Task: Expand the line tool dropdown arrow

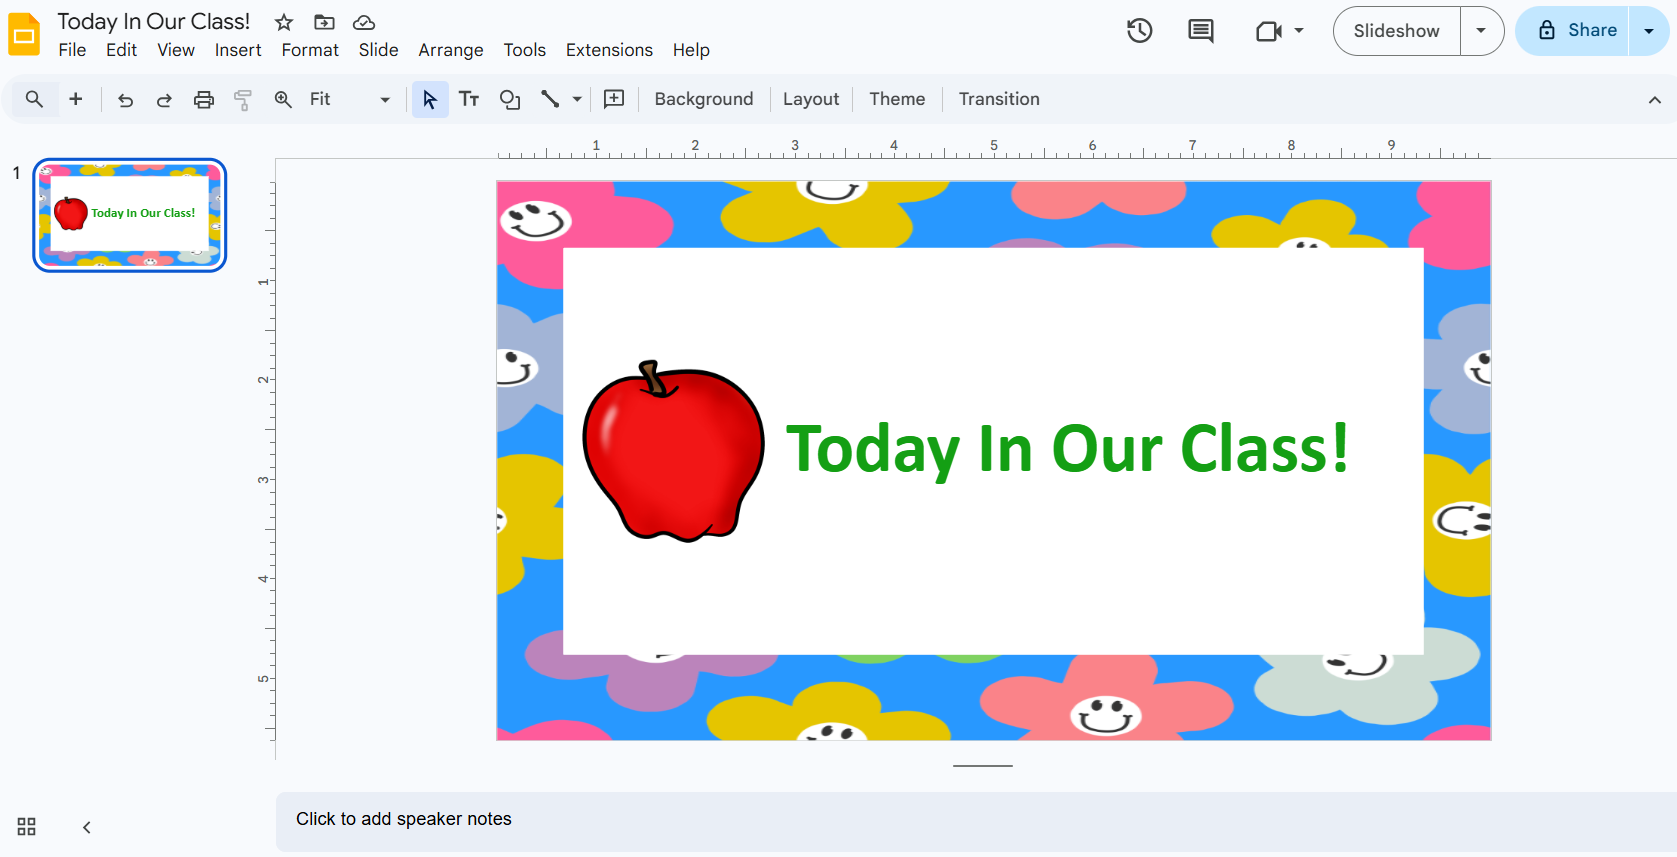Action: (577, 100)
